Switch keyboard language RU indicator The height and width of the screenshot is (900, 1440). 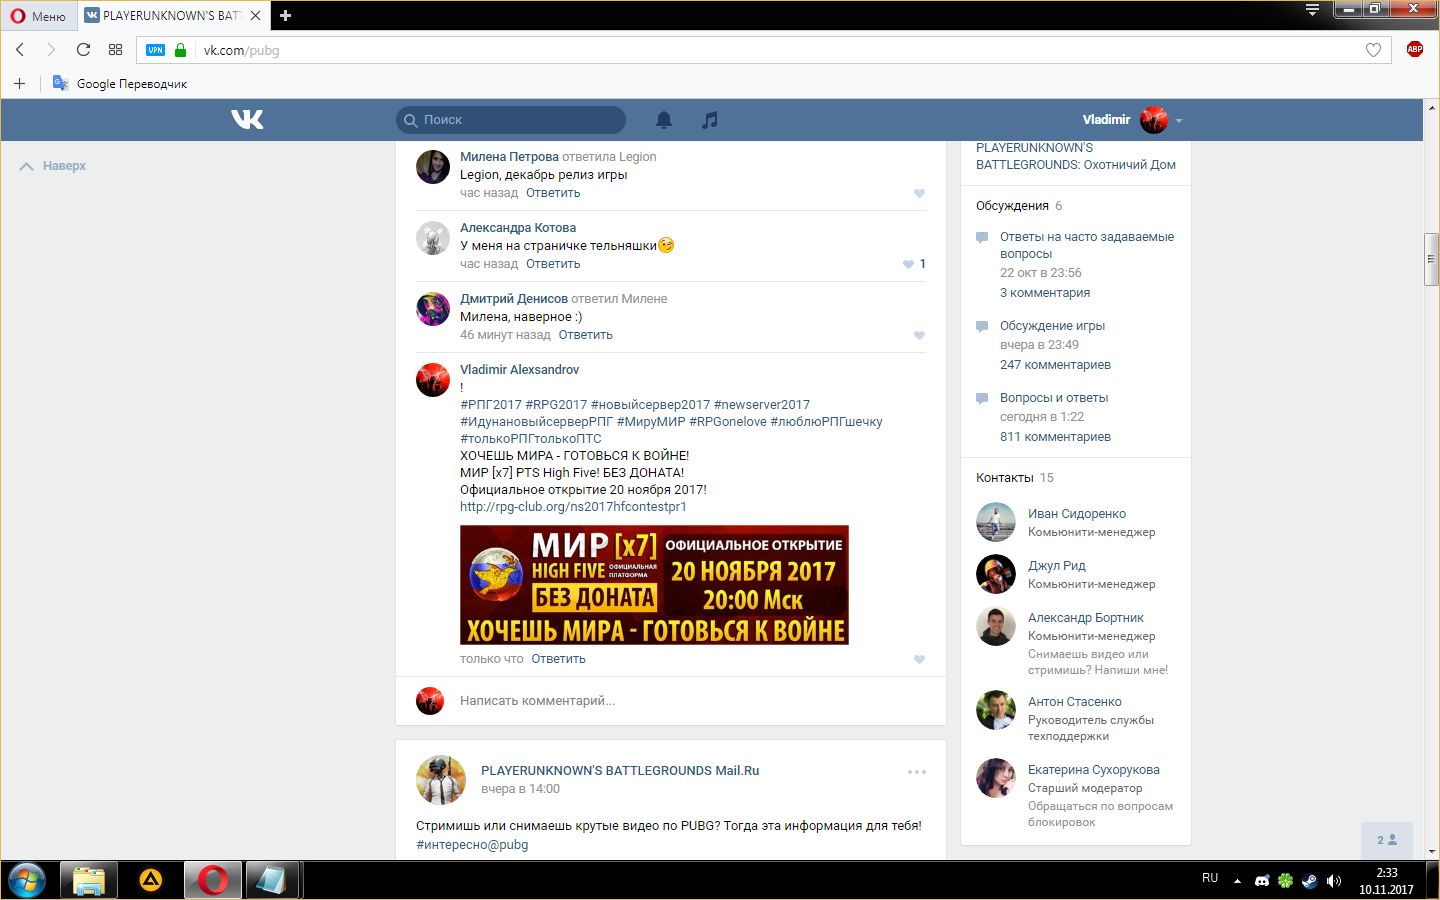pyautogui.click(x=1210, y=878)
